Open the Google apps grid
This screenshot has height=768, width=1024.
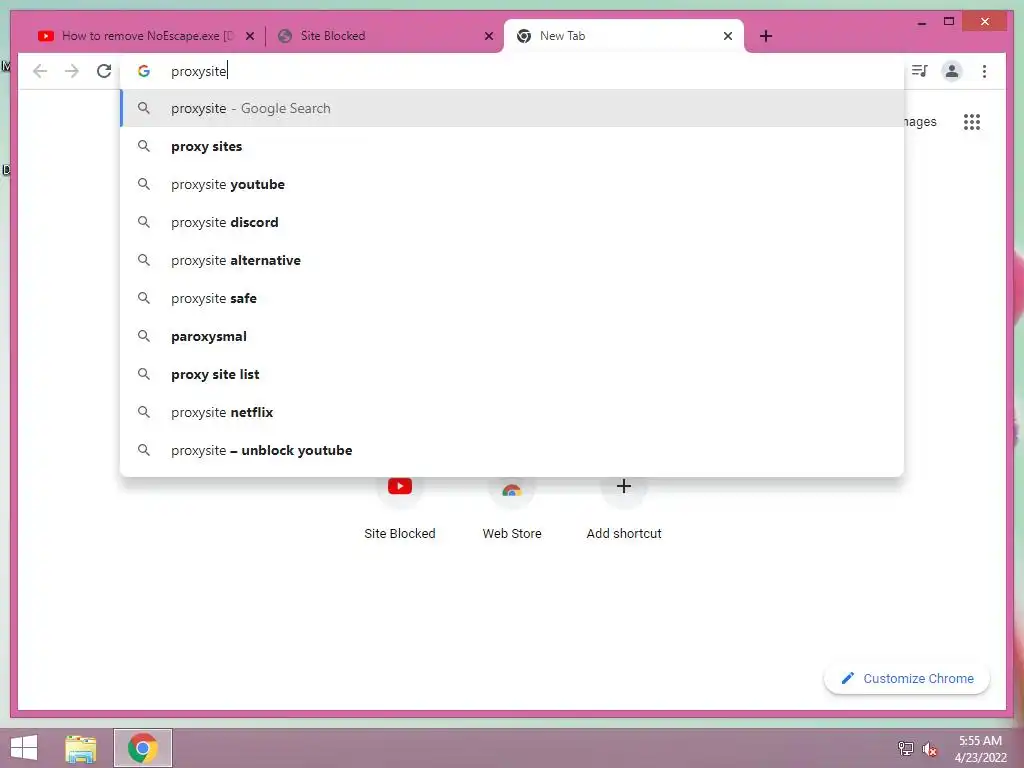click(972, 121)
